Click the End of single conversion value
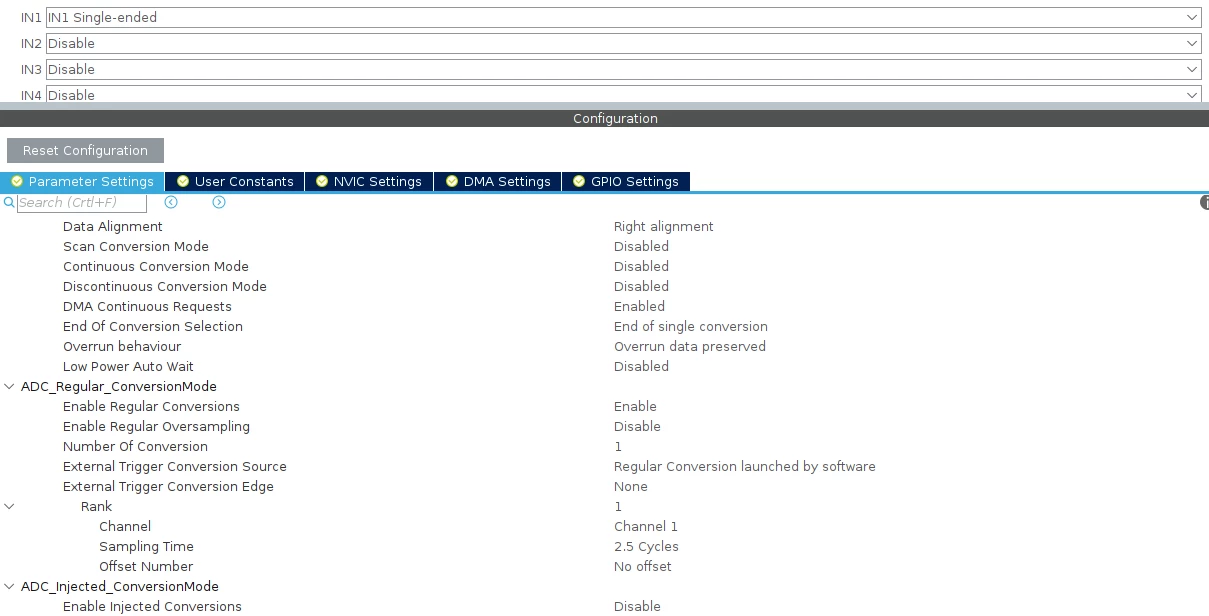Screen dimensions: 1209x616 [691, 326]
